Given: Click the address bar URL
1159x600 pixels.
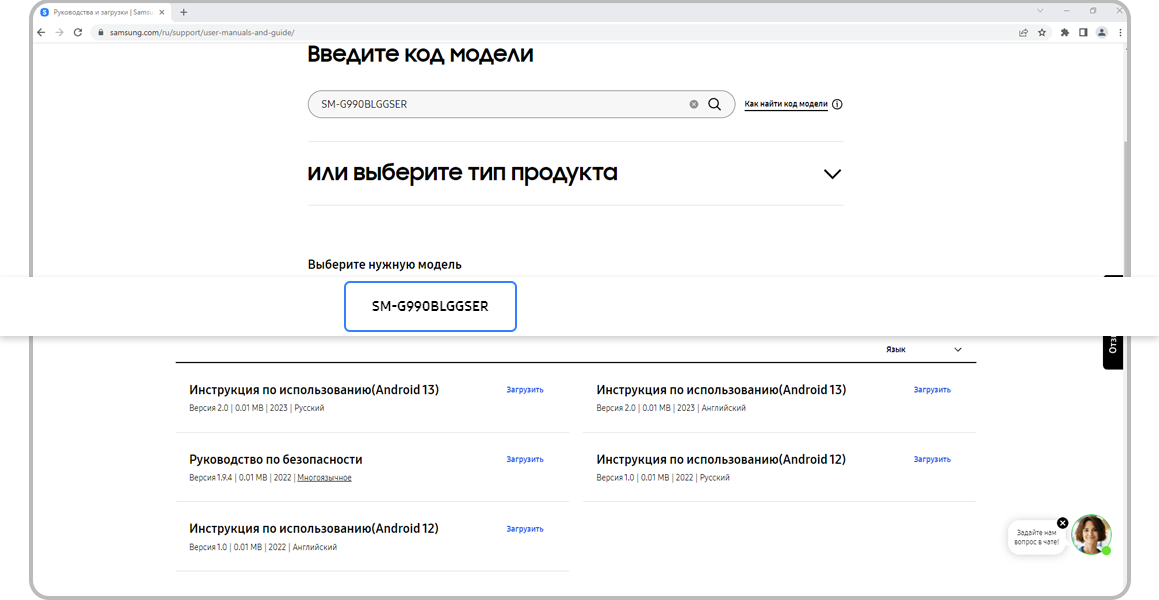Looking at the screenshot, I should (x=204, y=33).
